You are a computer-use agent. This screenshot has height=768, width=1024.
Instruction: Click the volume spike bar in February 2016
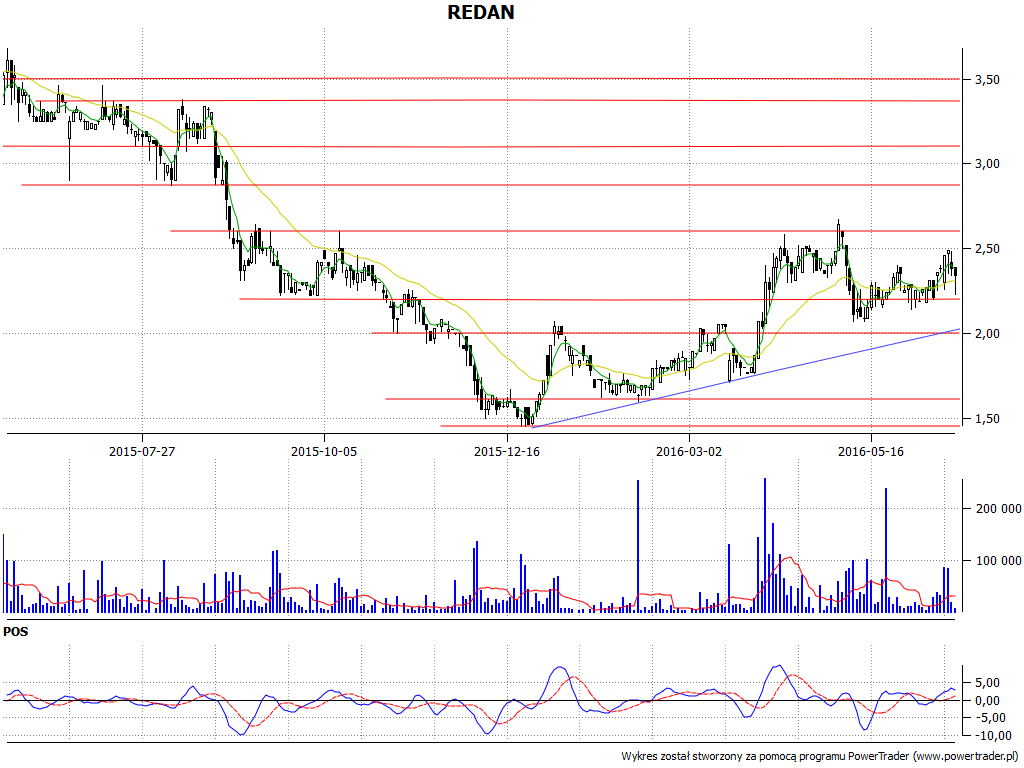tap(638, 547)
